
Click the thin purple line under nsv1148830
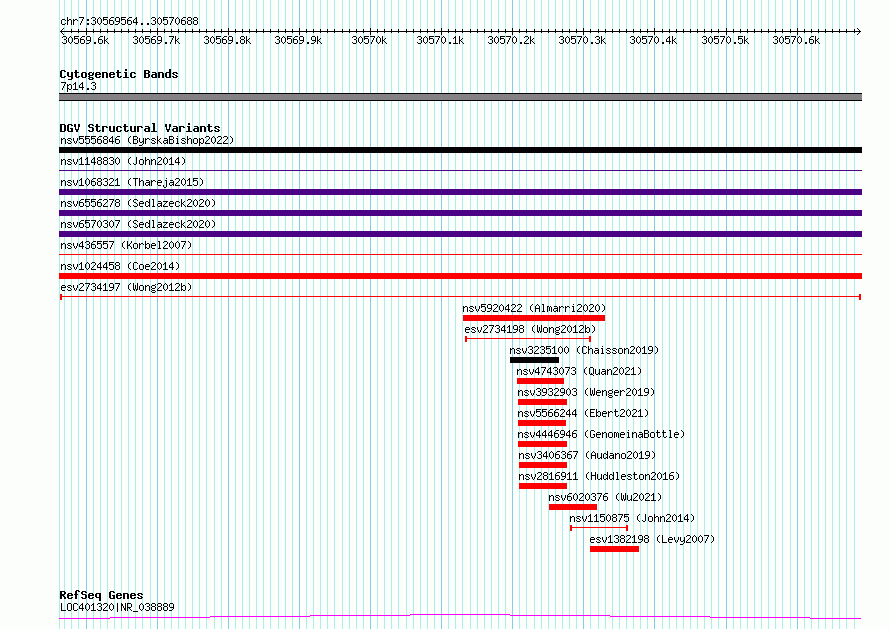[x=460, y=171]
